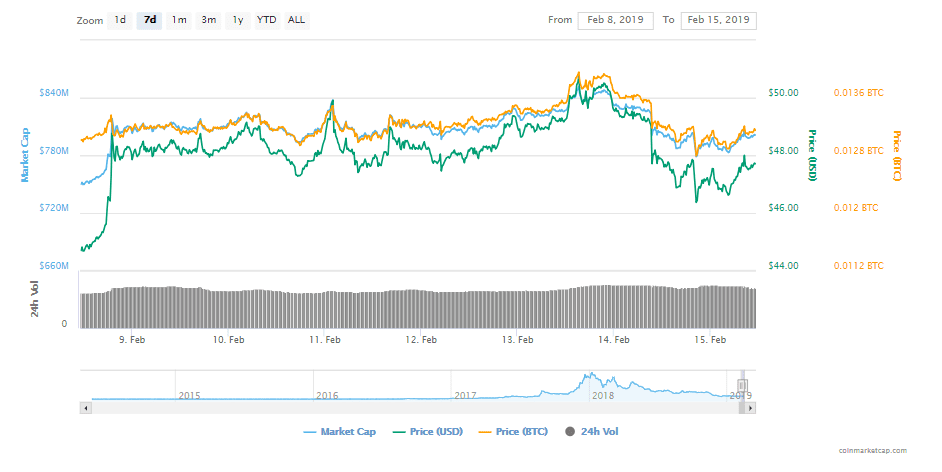
Task: Click 2018 peak in navigator timeline
Action: [x=591, y=377]
